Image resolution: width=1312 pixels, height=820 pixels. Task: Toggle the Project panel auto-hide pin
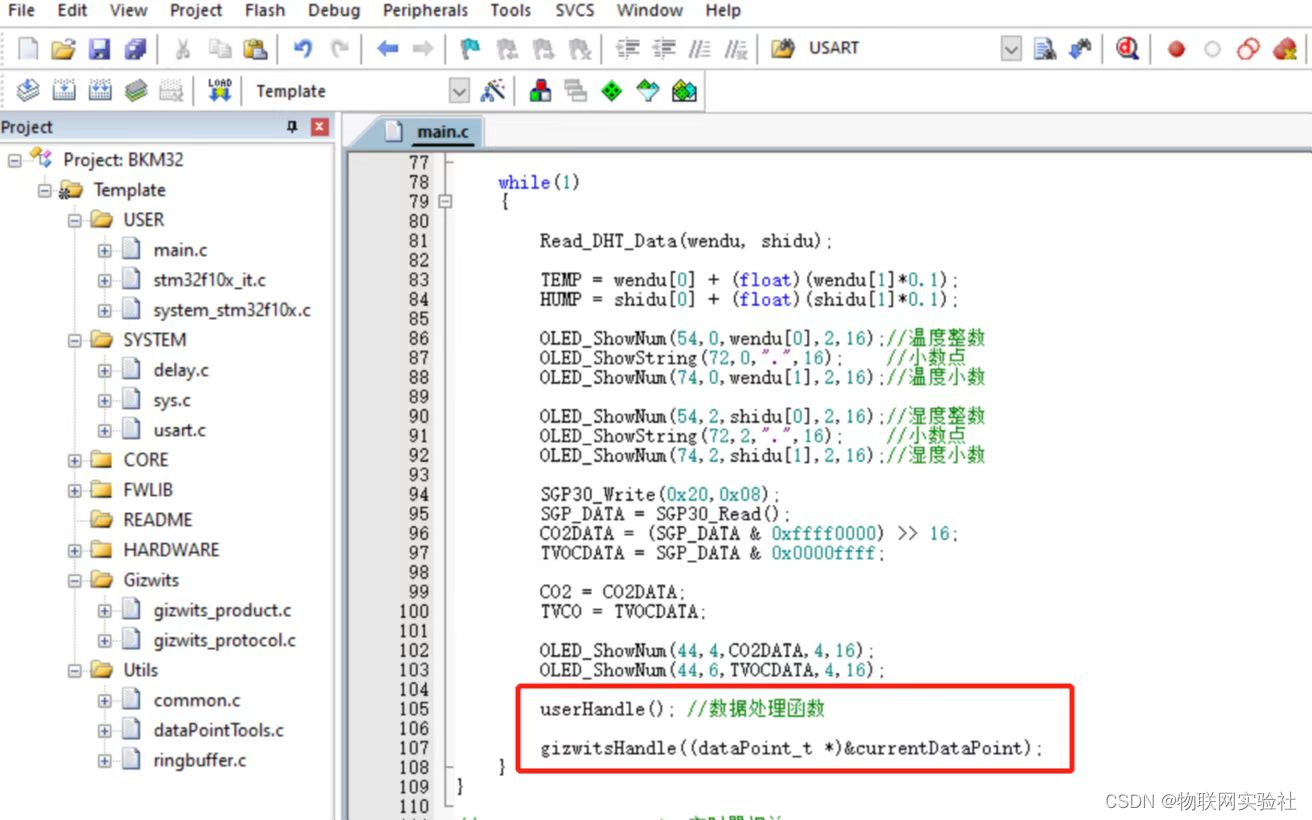point(292,127)
